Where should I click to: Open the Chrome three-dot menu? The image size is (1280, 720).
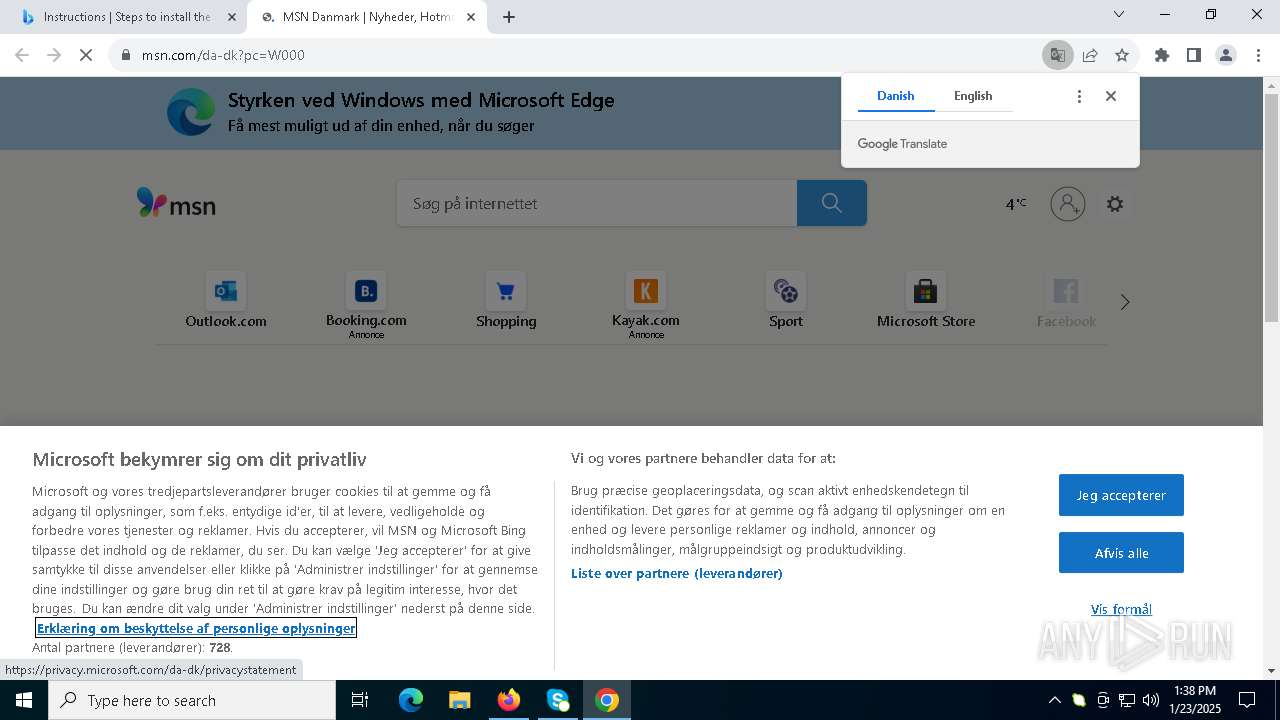[x=1257, y=55]
